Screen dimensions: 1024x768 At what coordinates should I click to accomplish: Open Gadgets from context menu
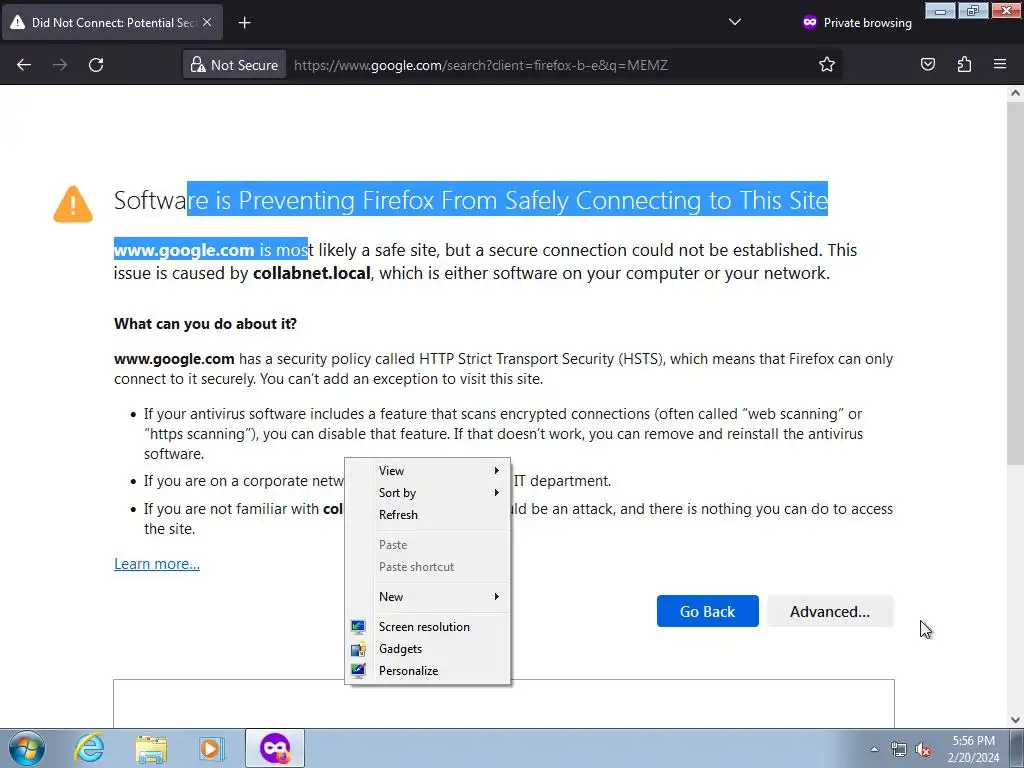(x=427, y=649)
